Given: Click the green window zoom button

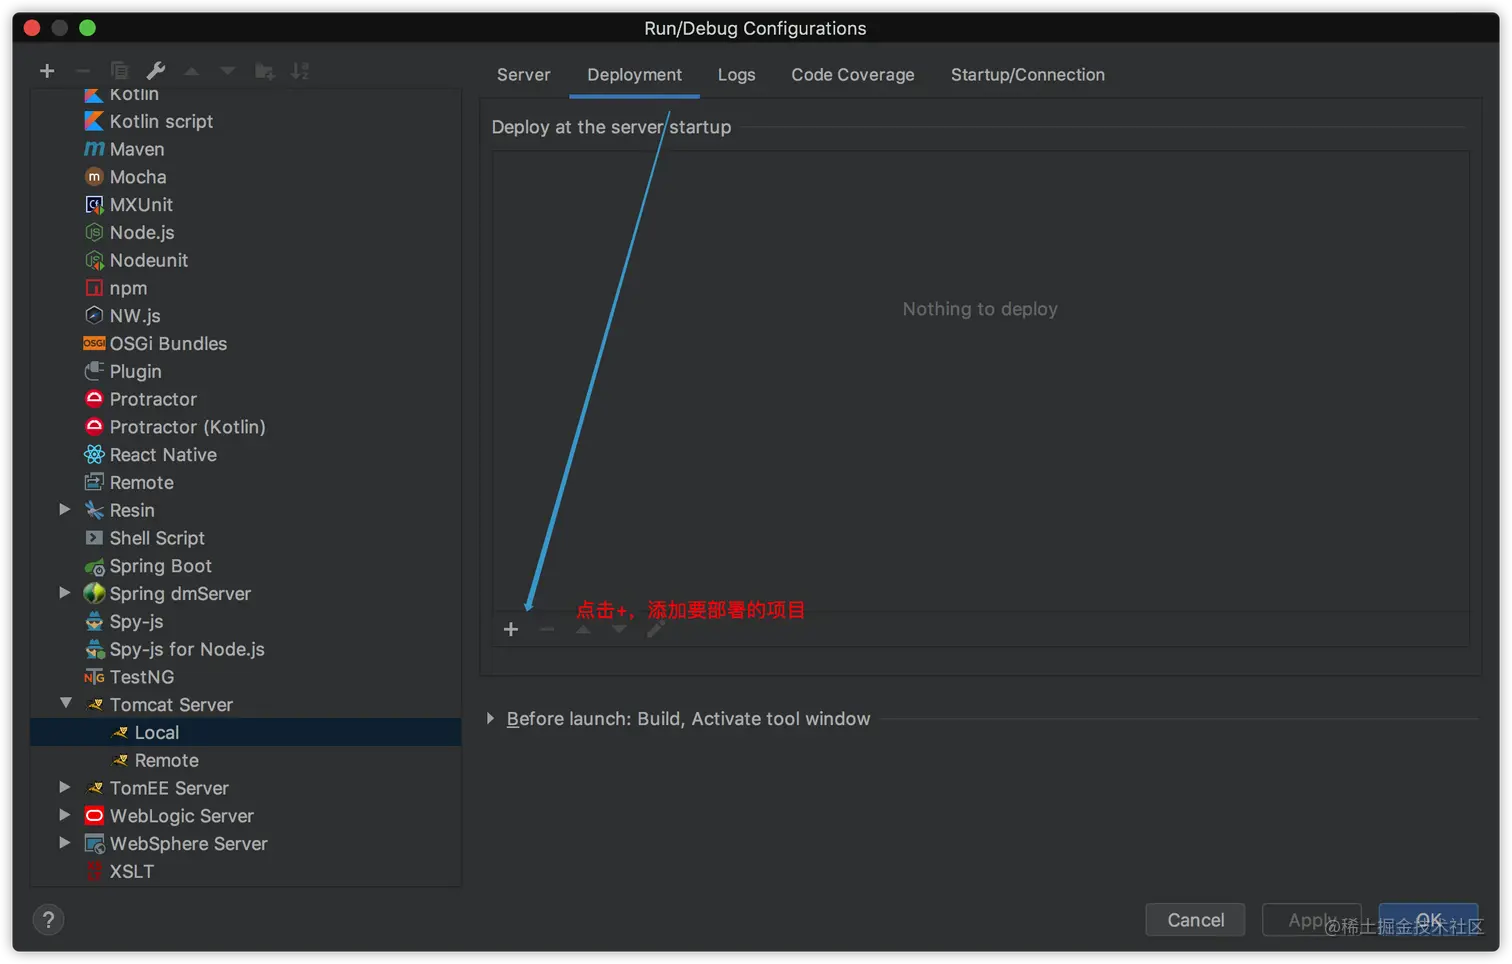Looking at the screenshot, I should click(87, 28).
